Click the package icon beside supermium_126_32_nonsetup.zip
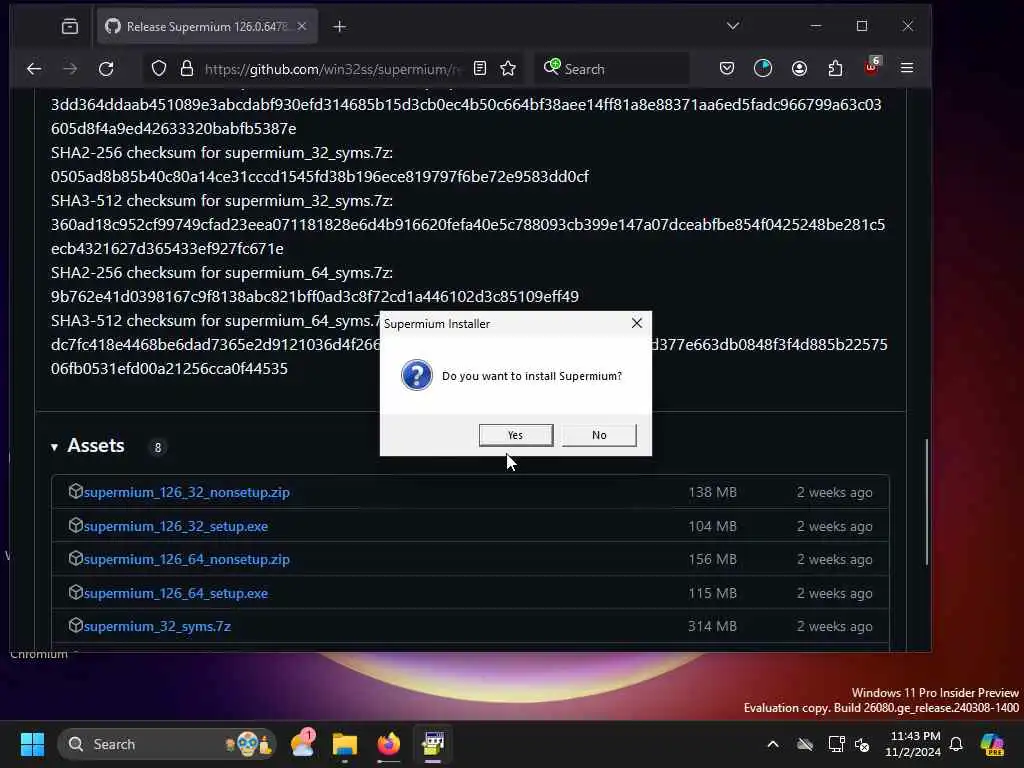Viewport: 1024px width, 768px height. click(x=76, y=491)
